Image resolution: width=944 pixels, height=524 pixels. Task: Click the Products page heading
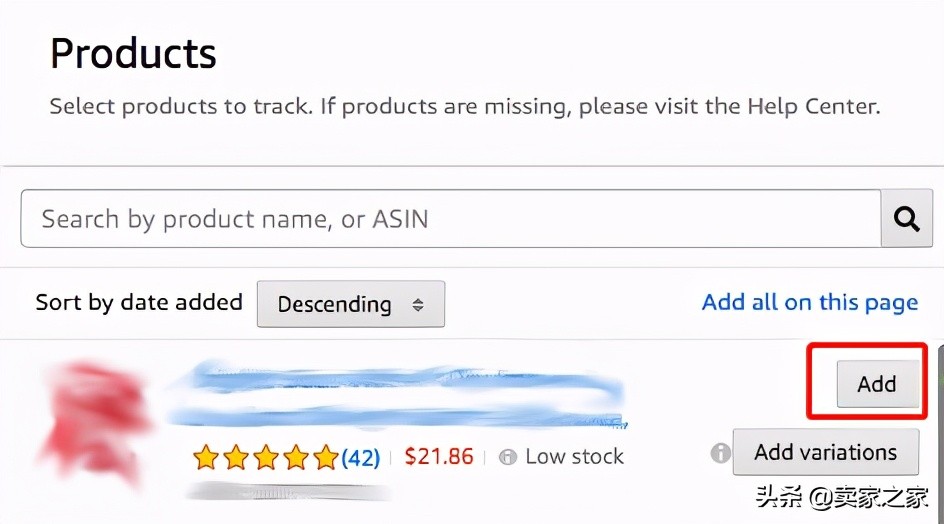[x=133, y=53]
